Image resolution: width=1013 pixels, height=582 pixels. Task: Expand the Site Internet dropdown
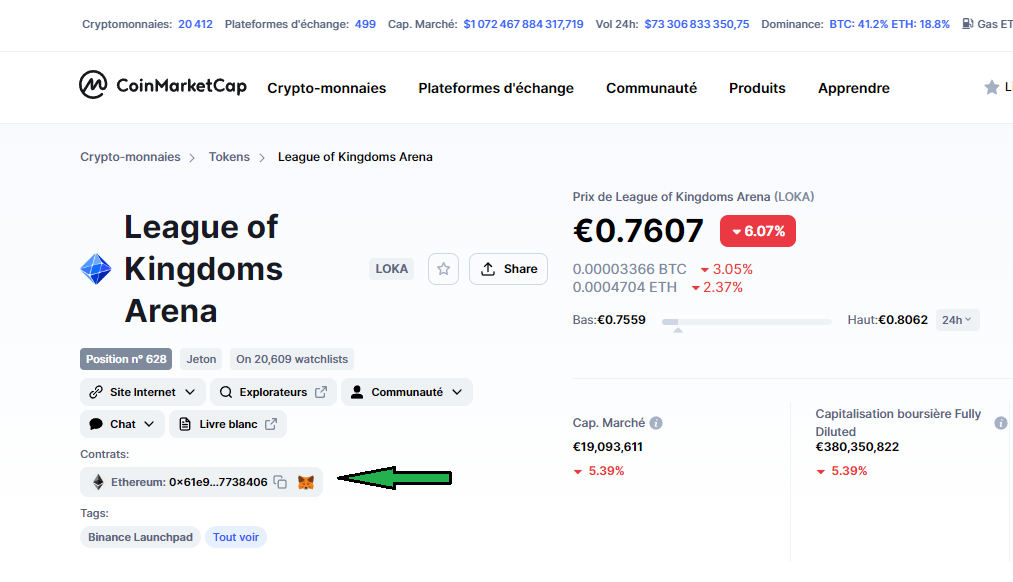(x=143, y=392)
